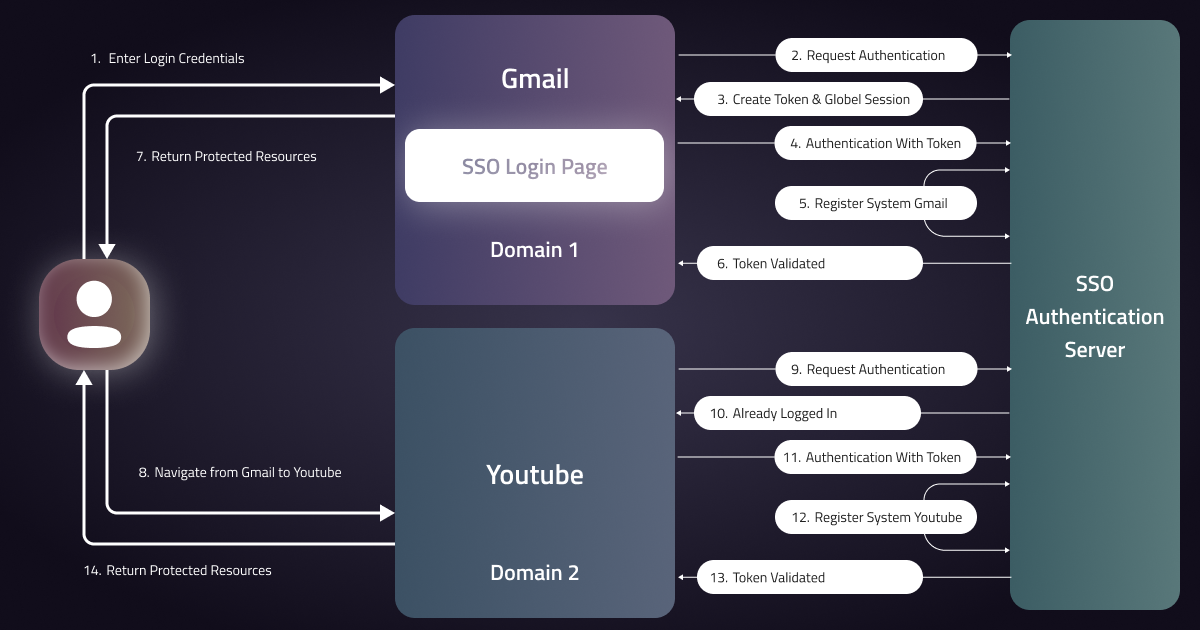Click '10. Already Logged In' pill

808,413
